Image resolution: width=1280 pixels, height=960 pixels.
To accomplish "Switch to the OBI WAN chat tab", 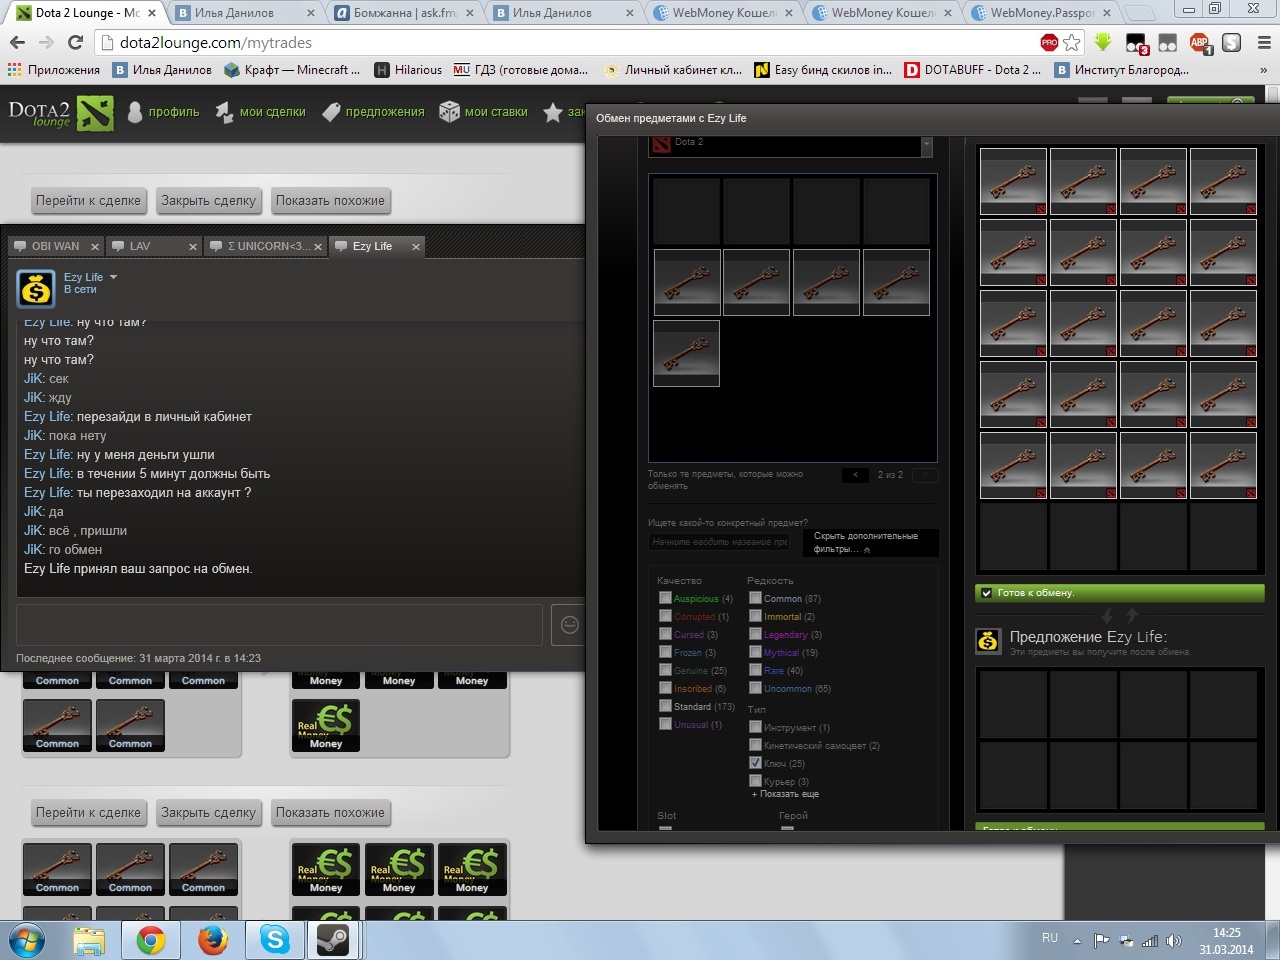I will [55, 246].
